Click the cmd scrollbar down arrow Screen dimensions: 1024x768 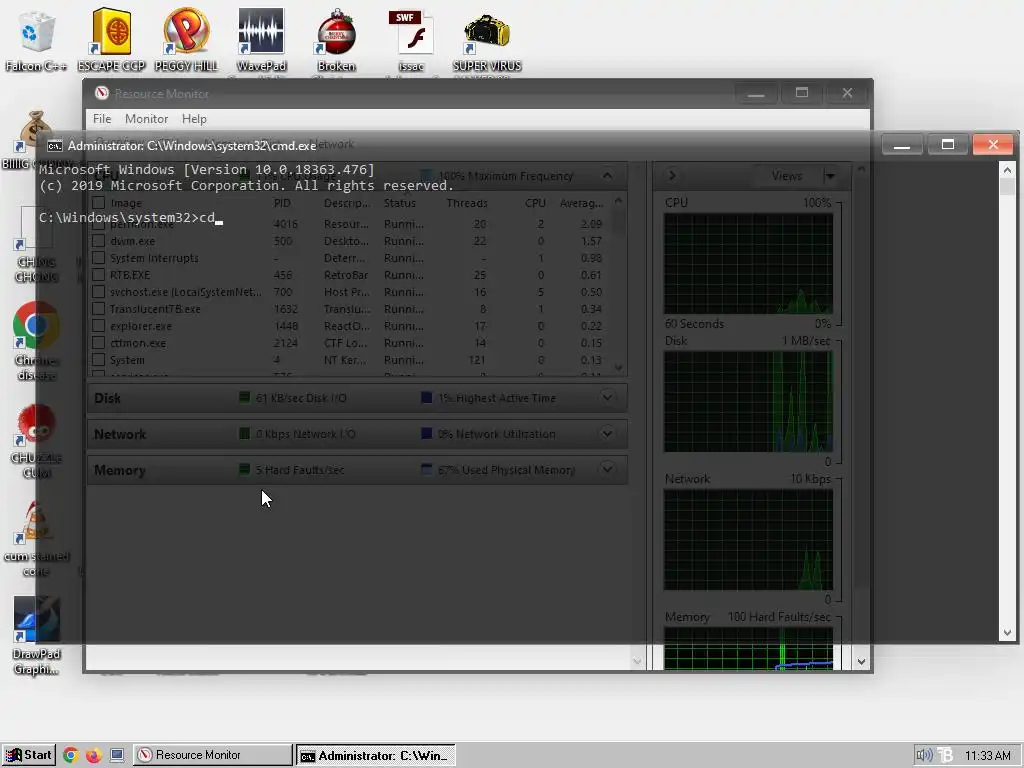click(x=1007, y=633)
